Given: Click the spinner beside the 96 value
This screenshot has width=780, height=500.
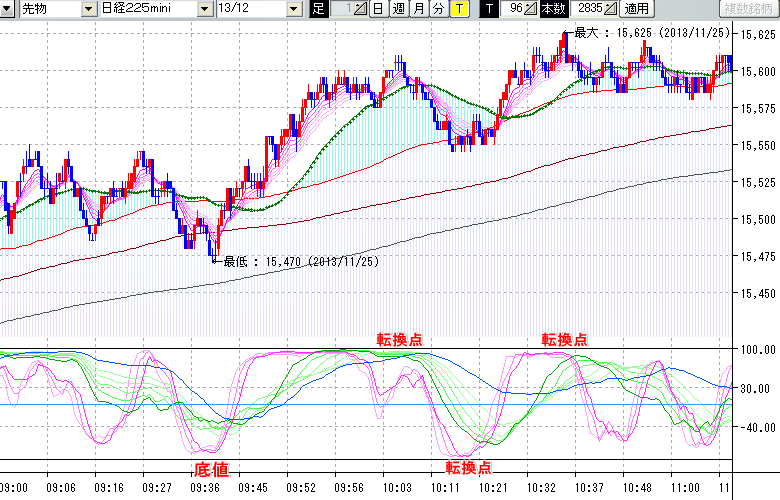Looking at the screenshot, I should coord(530,9).
